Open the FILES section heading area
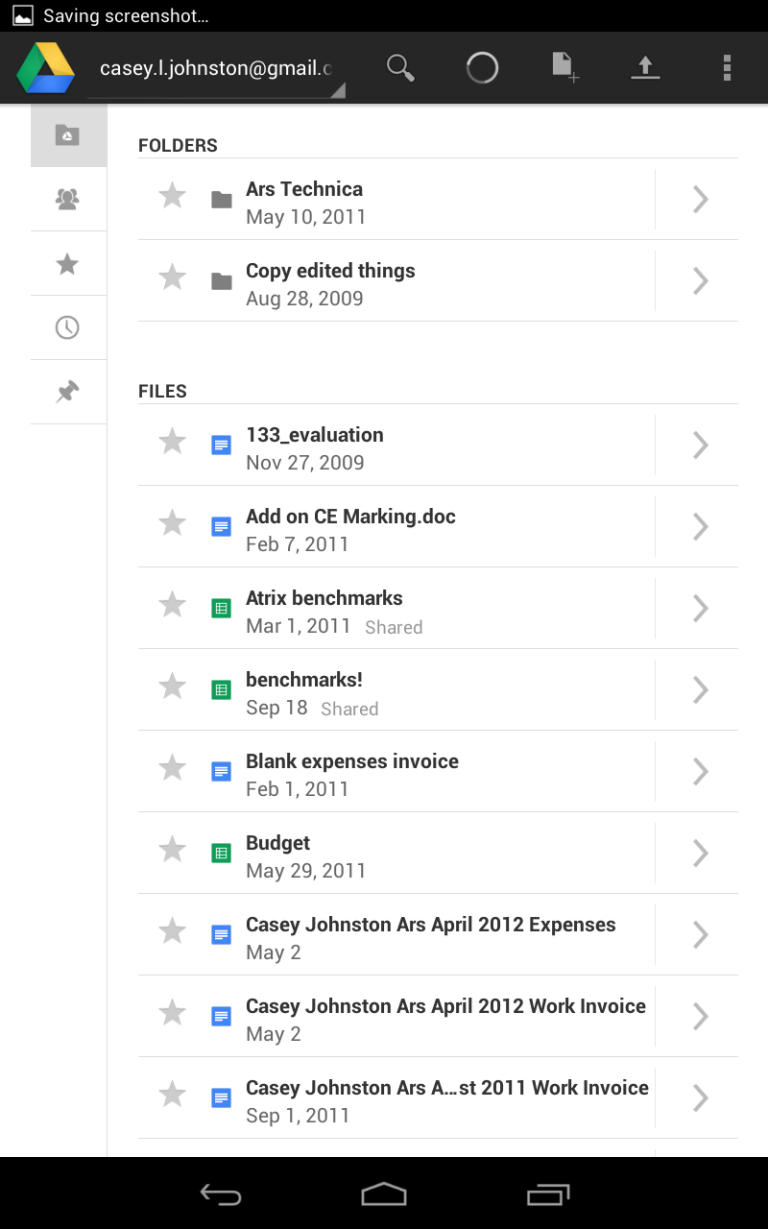Viewport: 768px width, 1229px height. tap(162, 391)
